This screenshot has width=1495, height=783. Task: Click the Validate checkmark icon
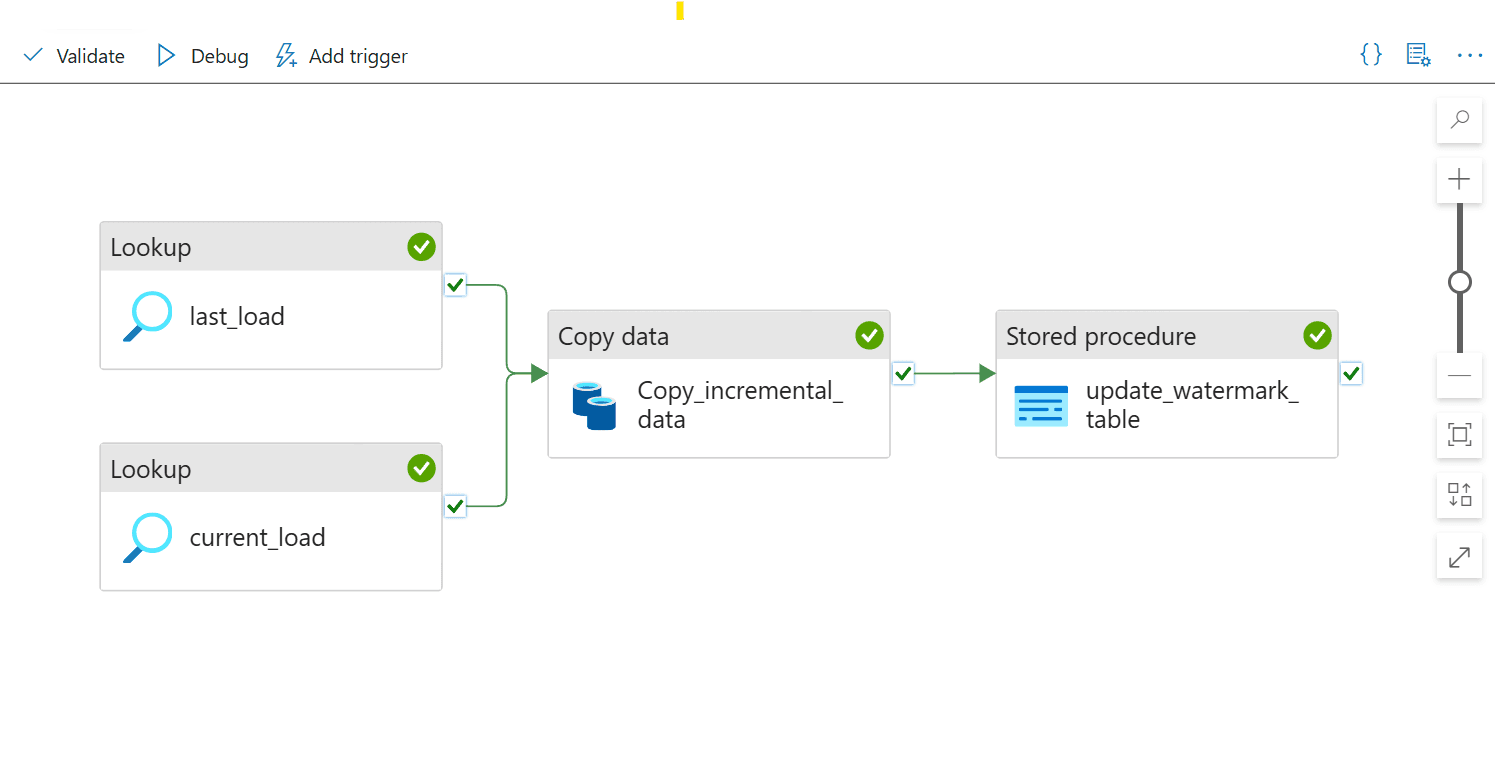click(34, 55)
